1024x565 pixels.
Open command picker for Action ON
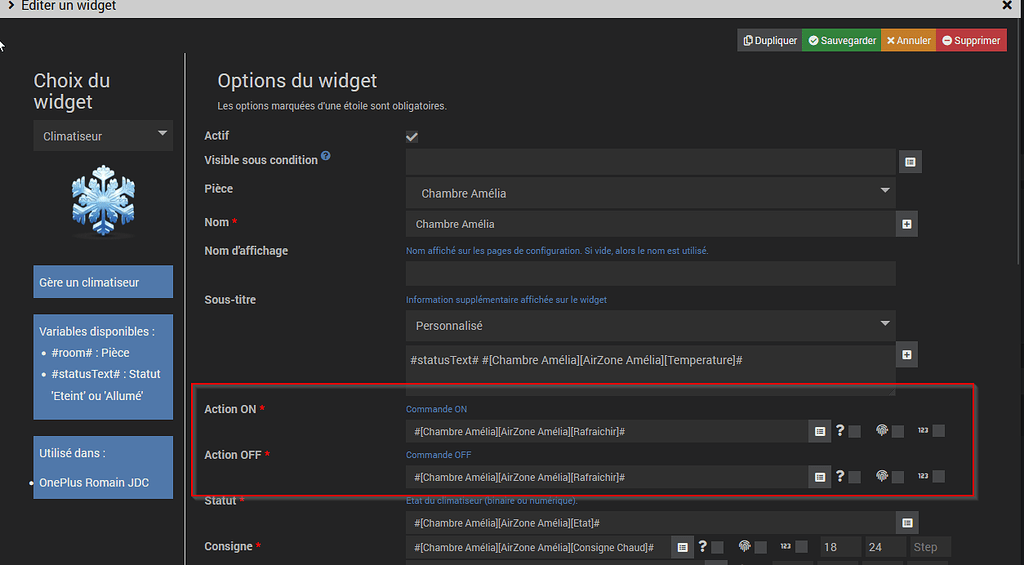(x=820, y=431)
